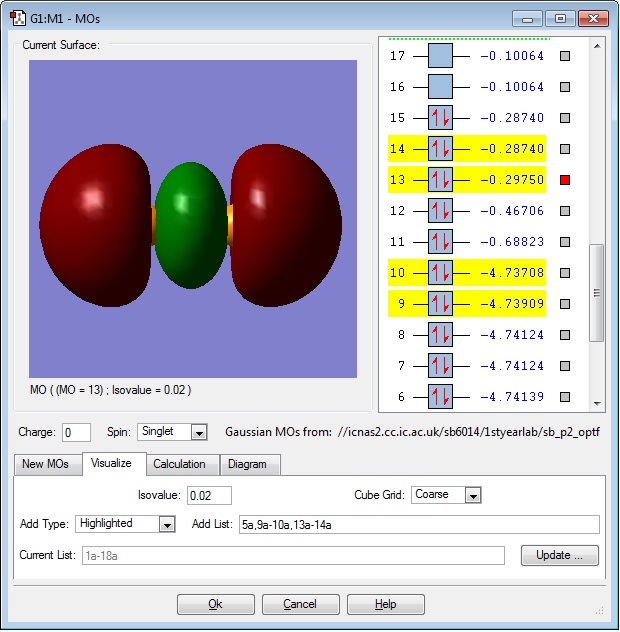Click the occupied orbital box for MO 9
The width and height of the screenshot is (620, 632).
pos(440,304)
